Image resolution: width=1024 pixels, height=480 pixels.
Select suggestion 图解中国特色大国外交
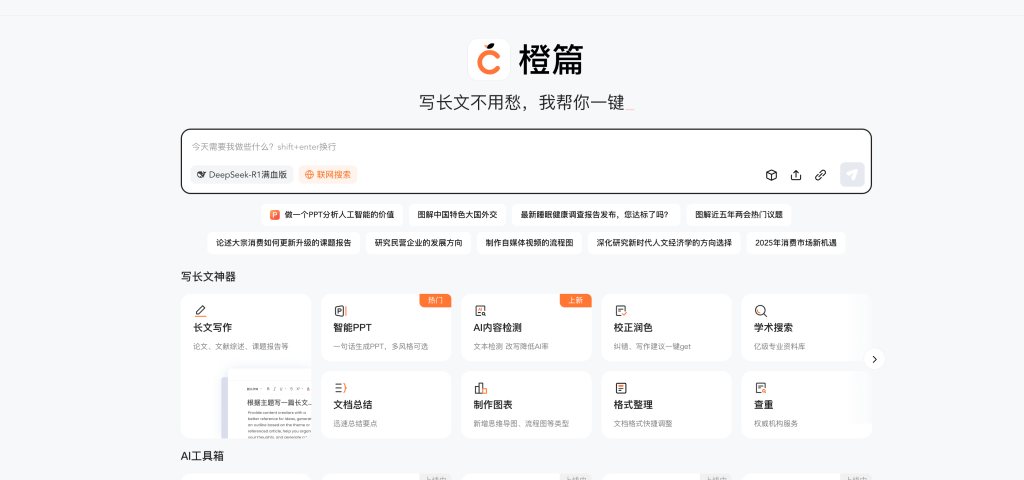click(x=457, y=215)
